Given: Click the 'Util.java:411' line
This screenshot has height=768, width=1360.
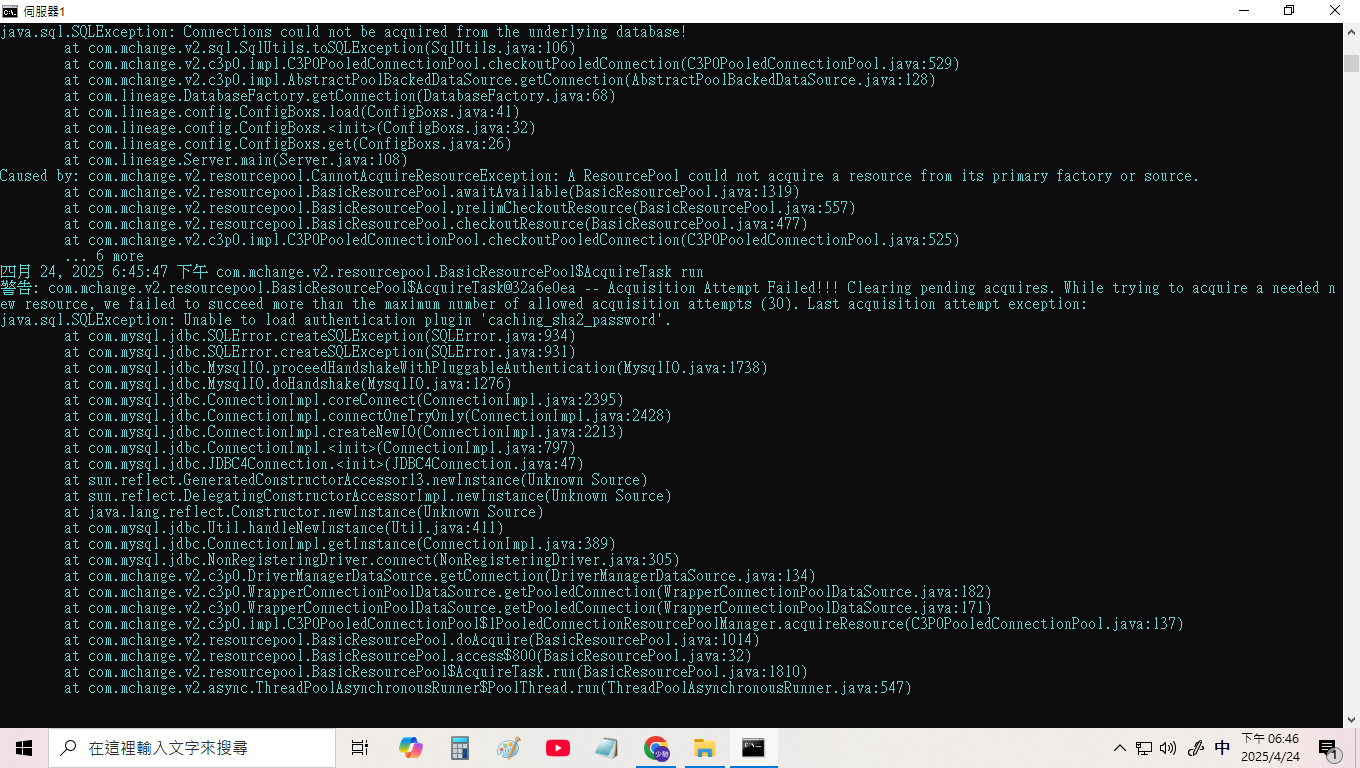Looking at the screenshot, I should 284,528.
